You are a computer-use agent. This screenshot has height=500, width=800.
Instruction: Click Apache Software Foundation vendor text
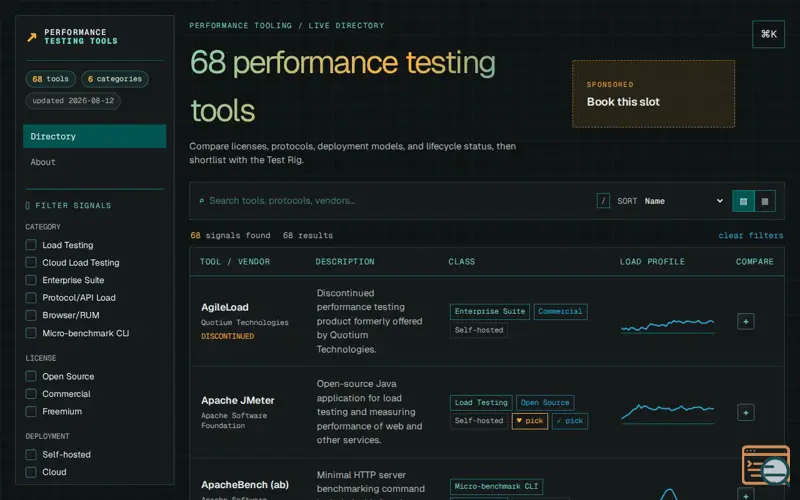pyautogui.click(x=234, y=420)
